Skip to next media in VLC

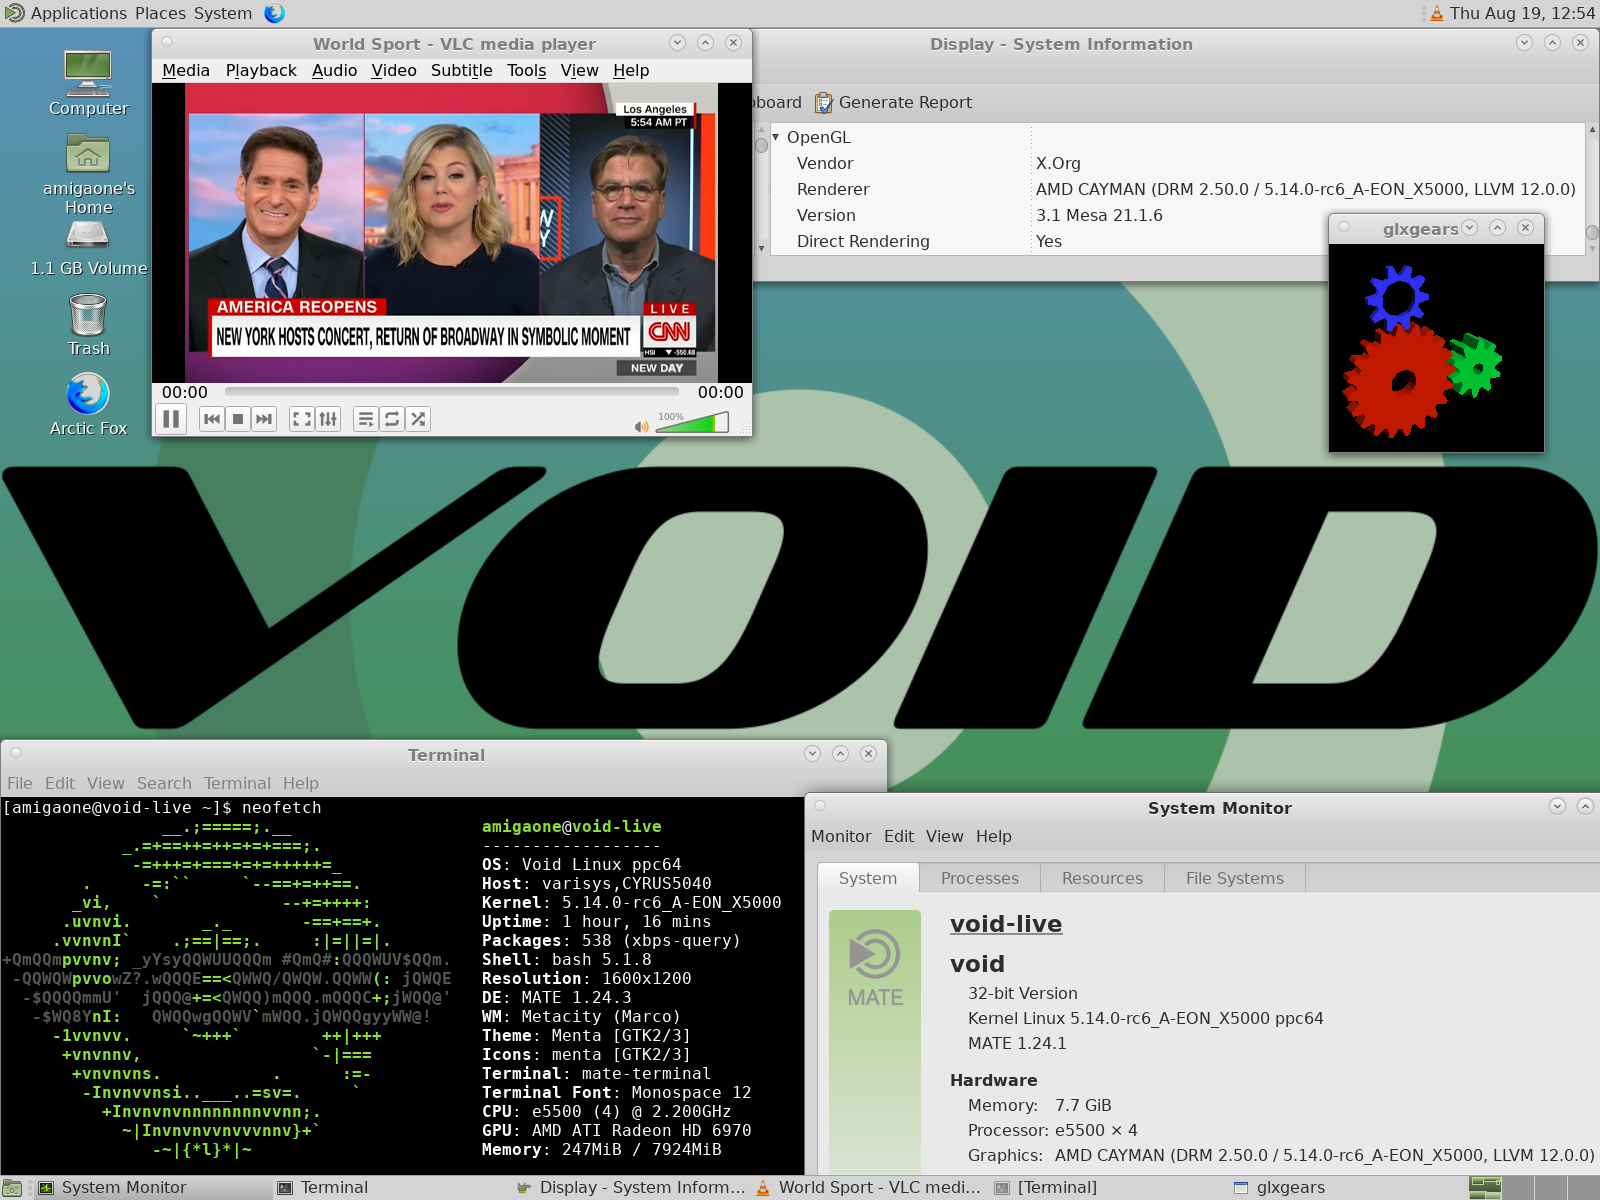click(264, 419)
